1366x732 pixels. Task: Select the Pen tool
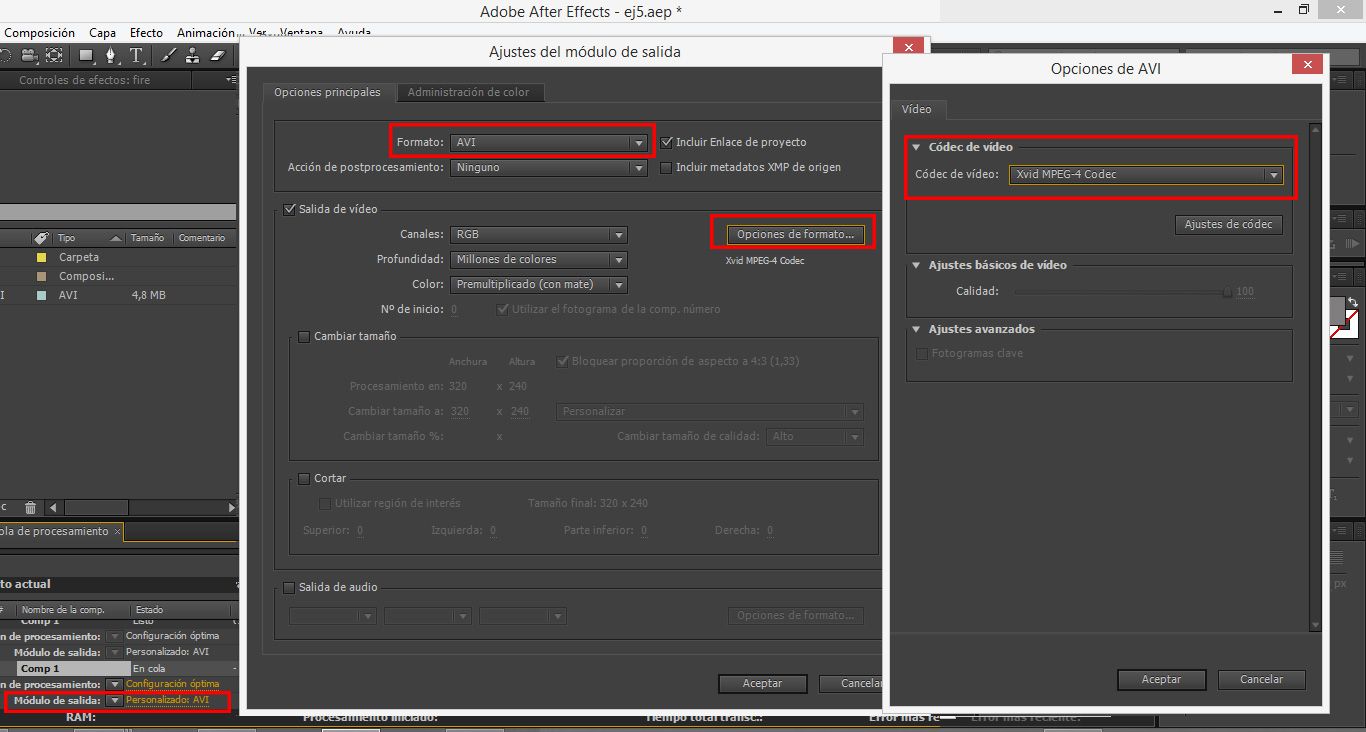coord(111,56)
